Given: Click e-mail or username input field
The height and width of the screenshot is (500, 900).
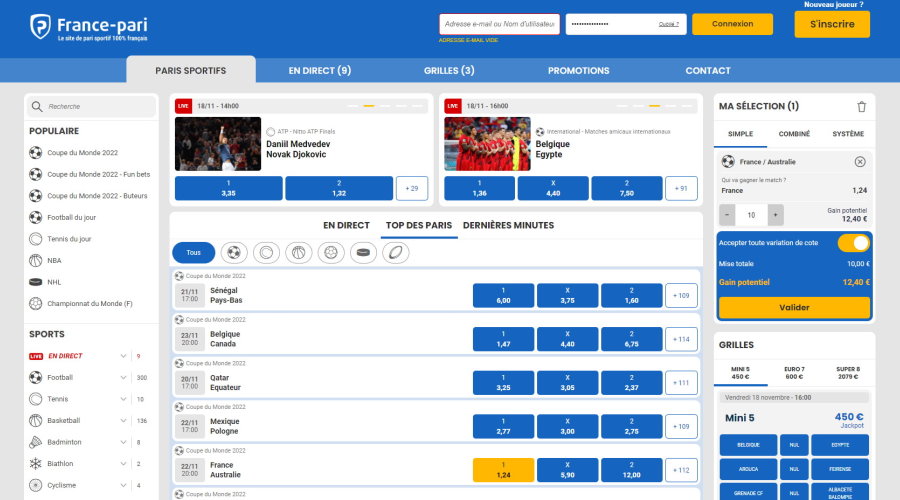Looking at the screenshot, I should tap(499, 24).
